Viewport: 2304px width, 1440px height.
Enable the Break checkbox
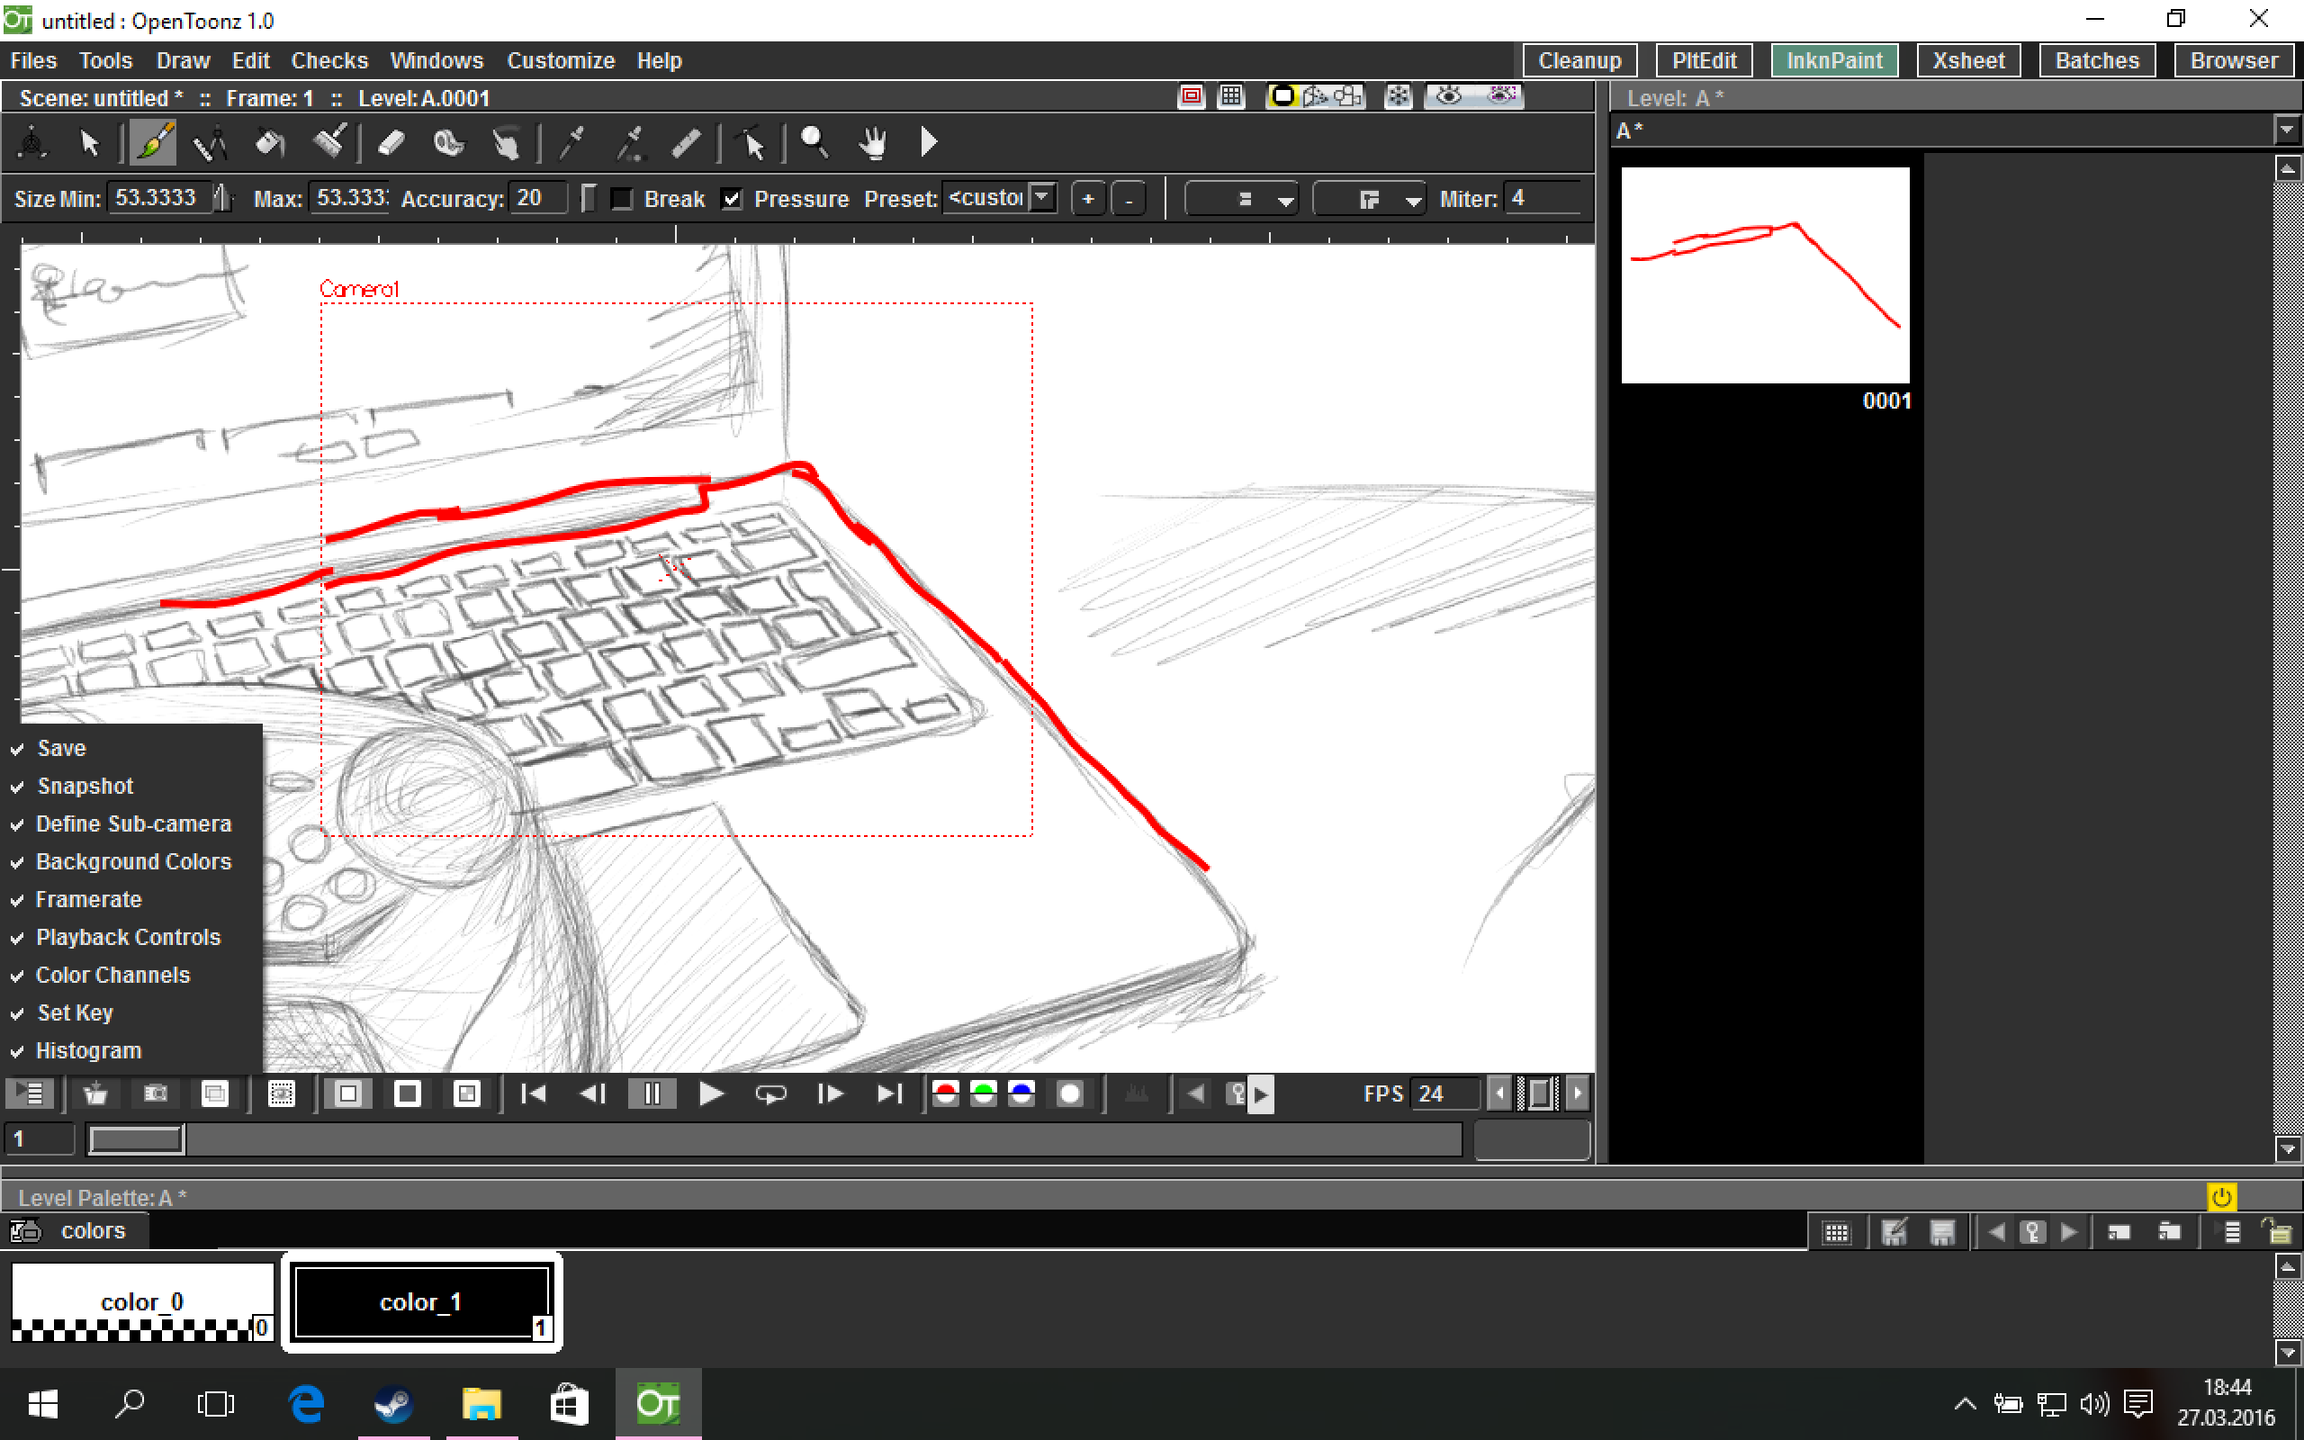pyautogui.click(x=622, y=199)
